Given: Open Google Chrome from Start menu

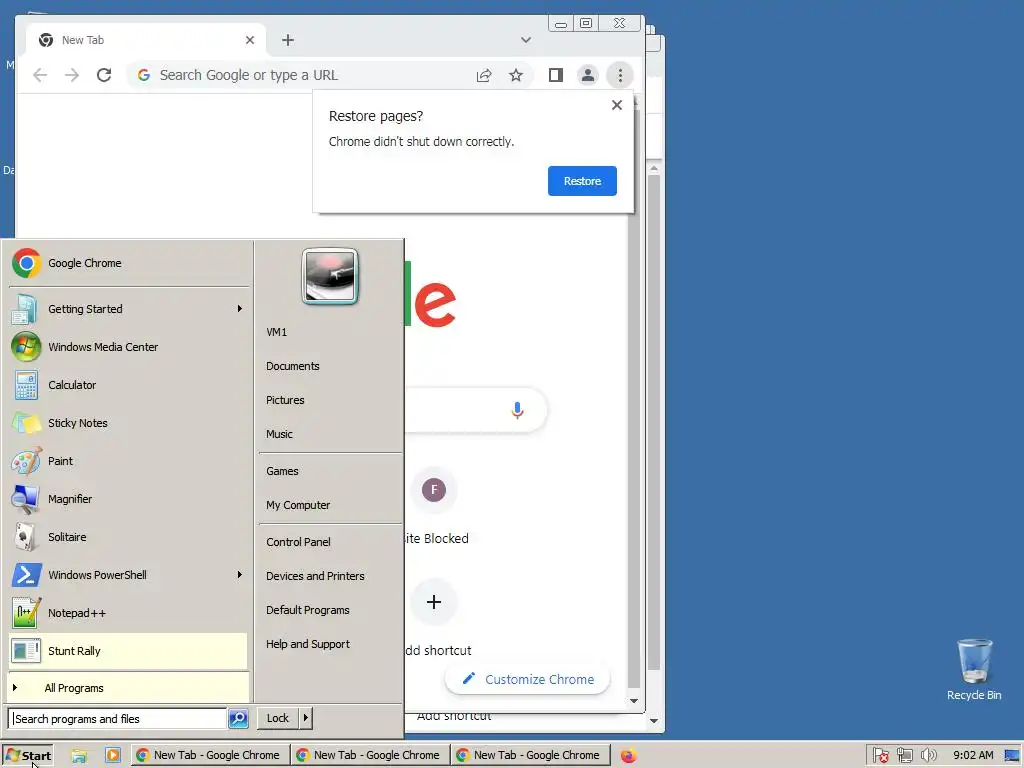Looking at the screenshot, I should pos(128,263).
